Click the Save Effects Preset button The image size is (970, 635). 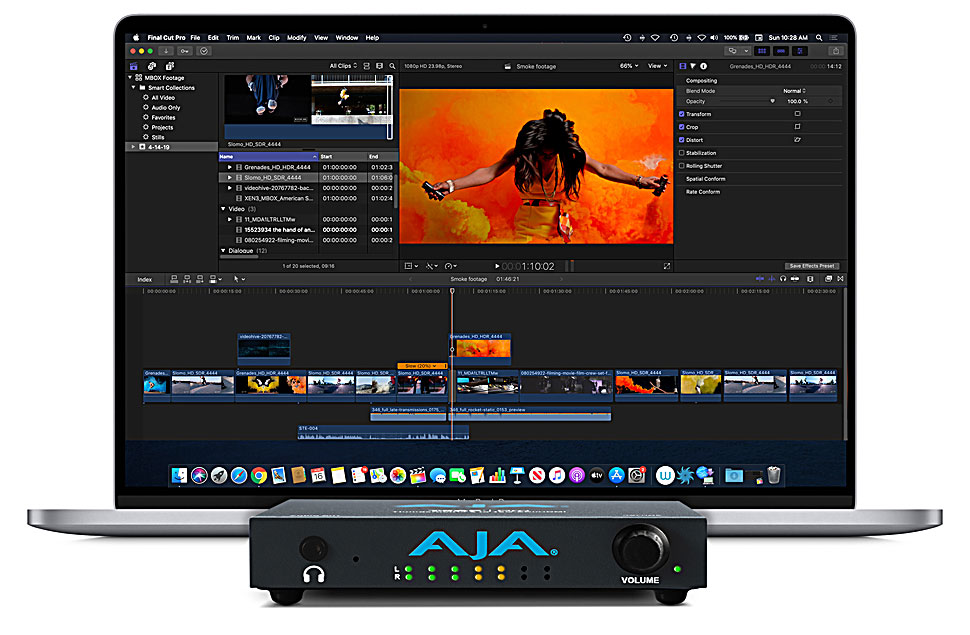[x=811, y=266]
